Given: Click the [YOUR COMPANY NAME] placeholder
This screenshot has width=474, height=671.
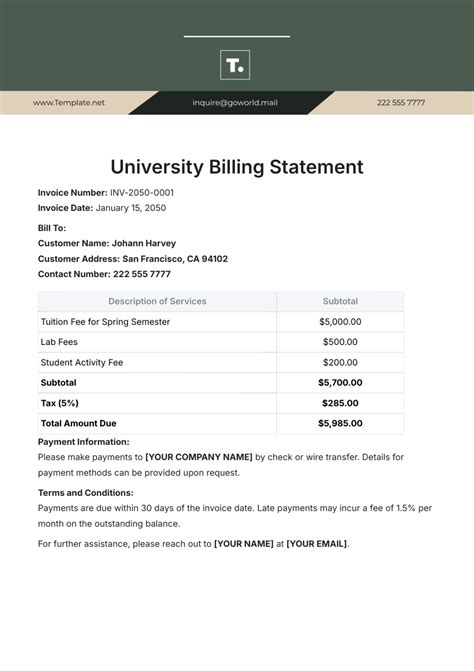Looking at the screenshot, I should tap(199, 457).
